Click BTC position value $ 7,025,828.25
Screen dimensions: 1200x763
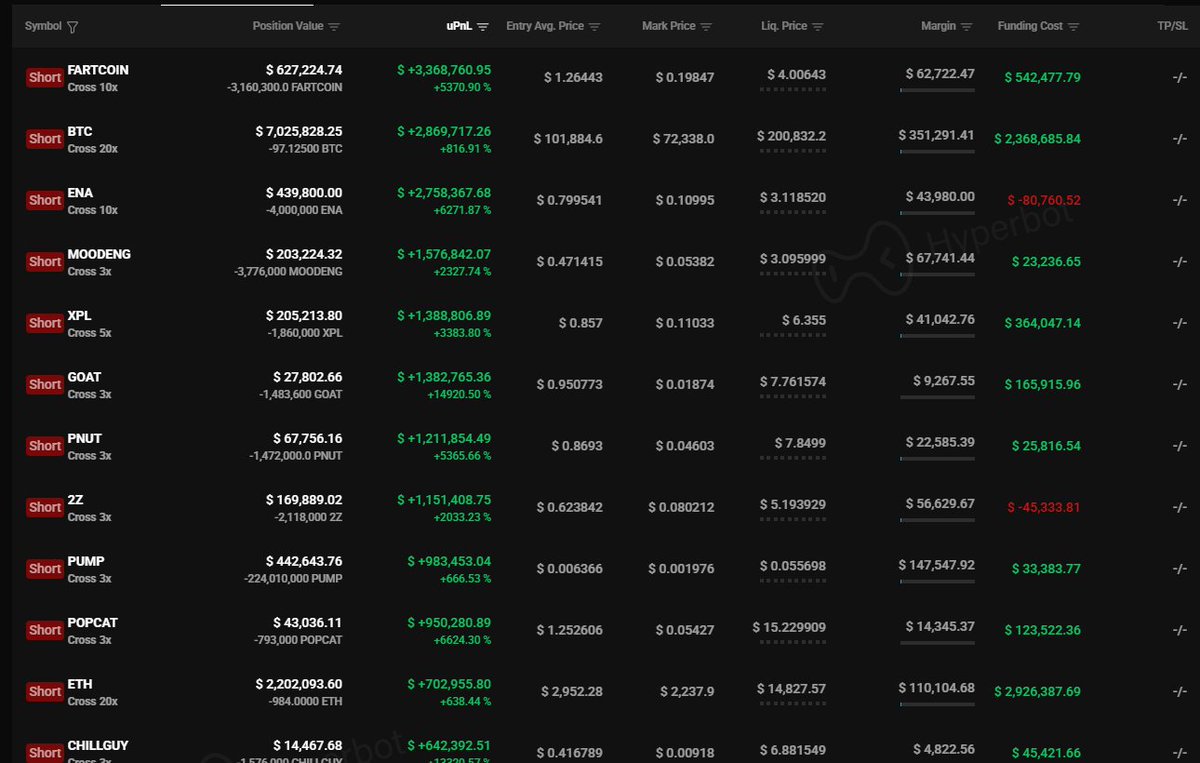298,131
